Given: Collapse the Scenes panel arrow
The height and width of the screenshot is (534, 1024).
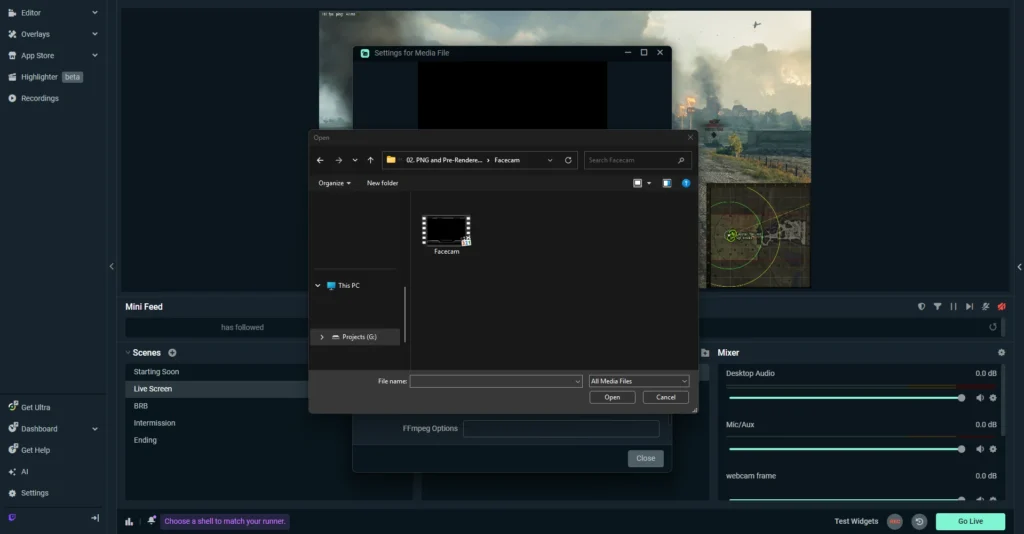Looking at the screenshot, I should coord(127,353).
